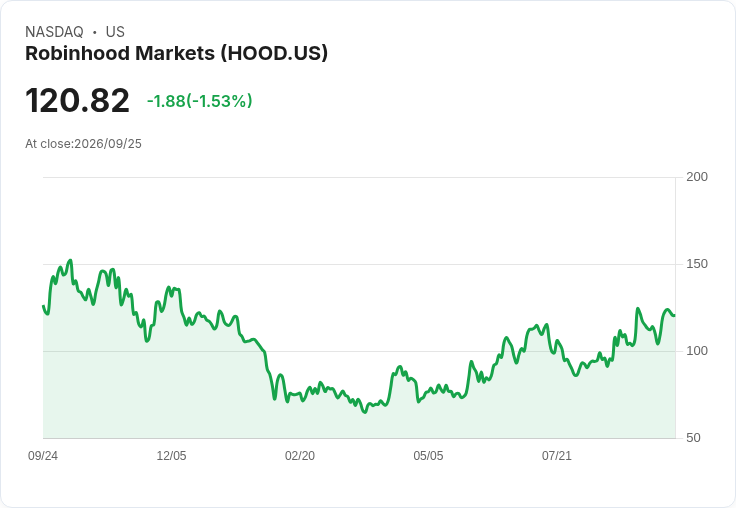Click the 09/24 x-axis date label
736x508 pixels.
click(x=43, y=456)
